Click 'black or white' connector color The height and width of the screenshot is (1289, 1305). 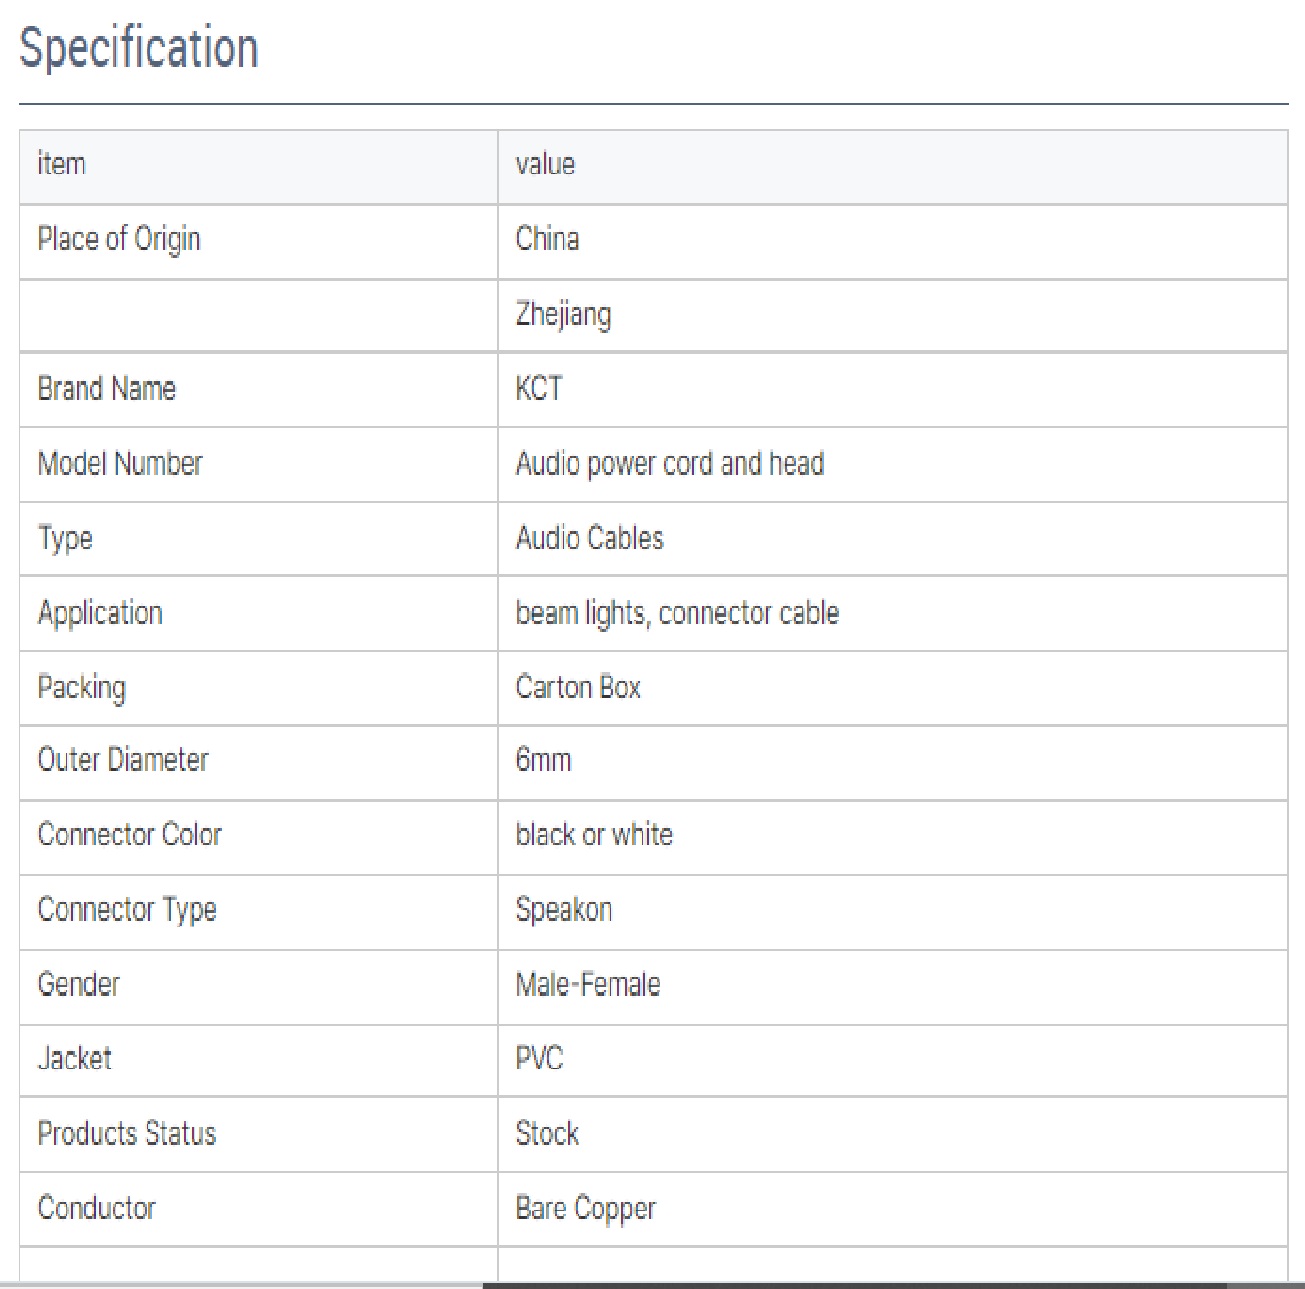click(594, 835)
